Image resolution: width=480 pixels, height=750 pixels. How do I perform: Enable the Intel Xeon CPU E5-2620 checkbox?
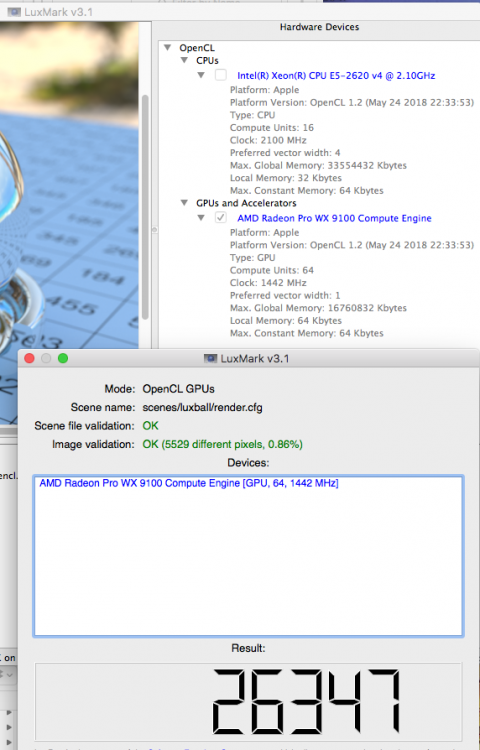[x=220, y=75]
